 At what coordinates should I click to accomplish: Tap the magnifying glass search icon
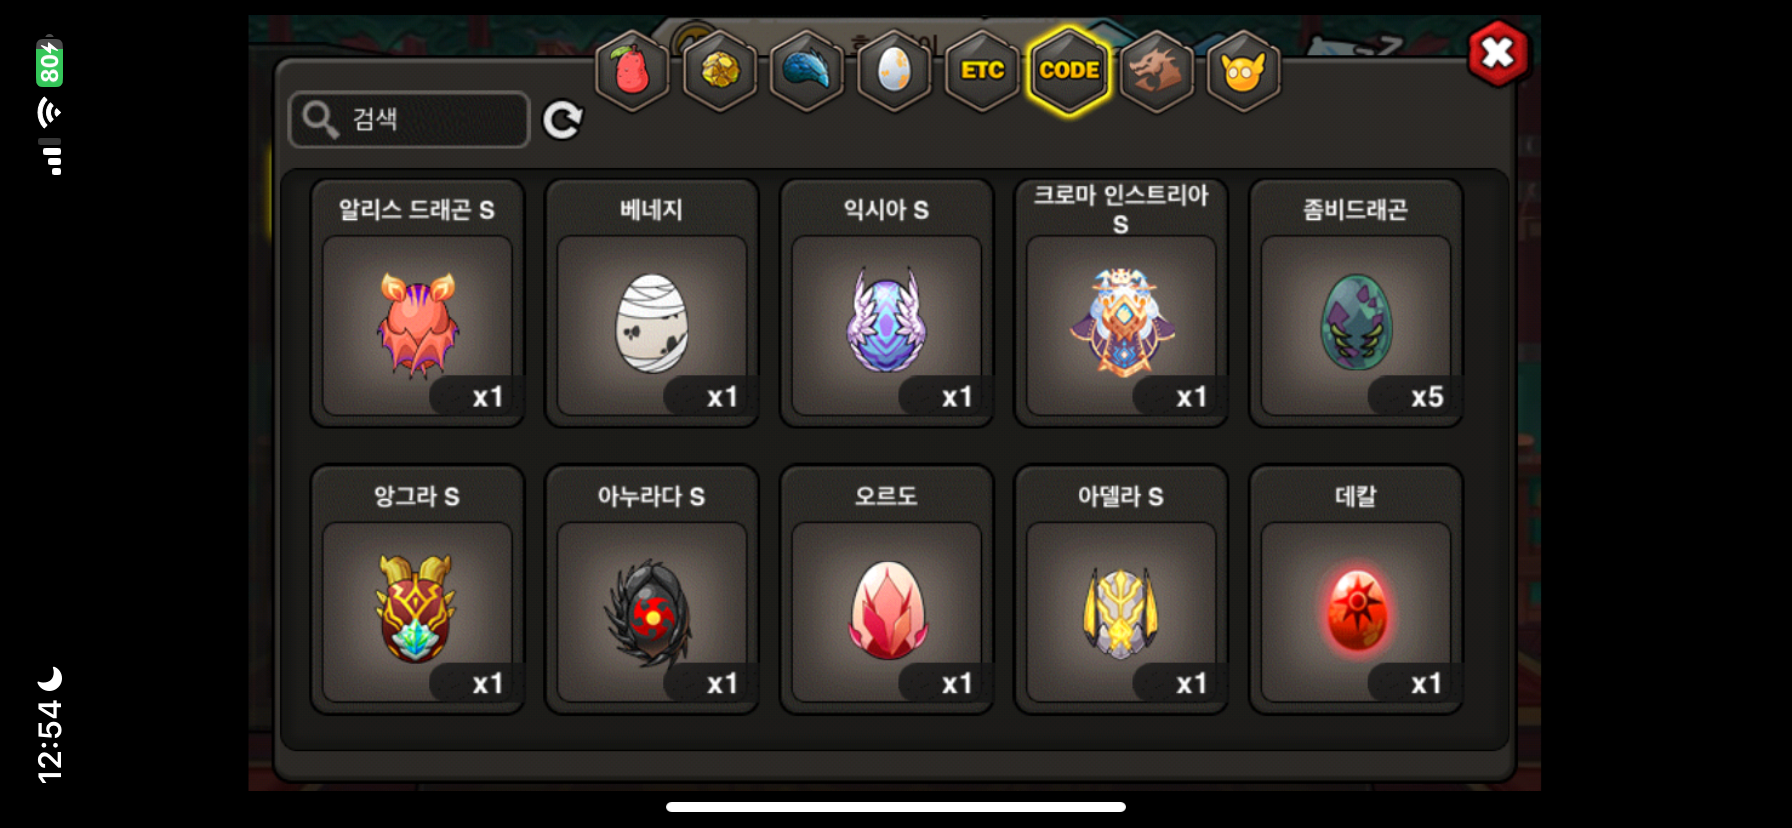(320, 120)
